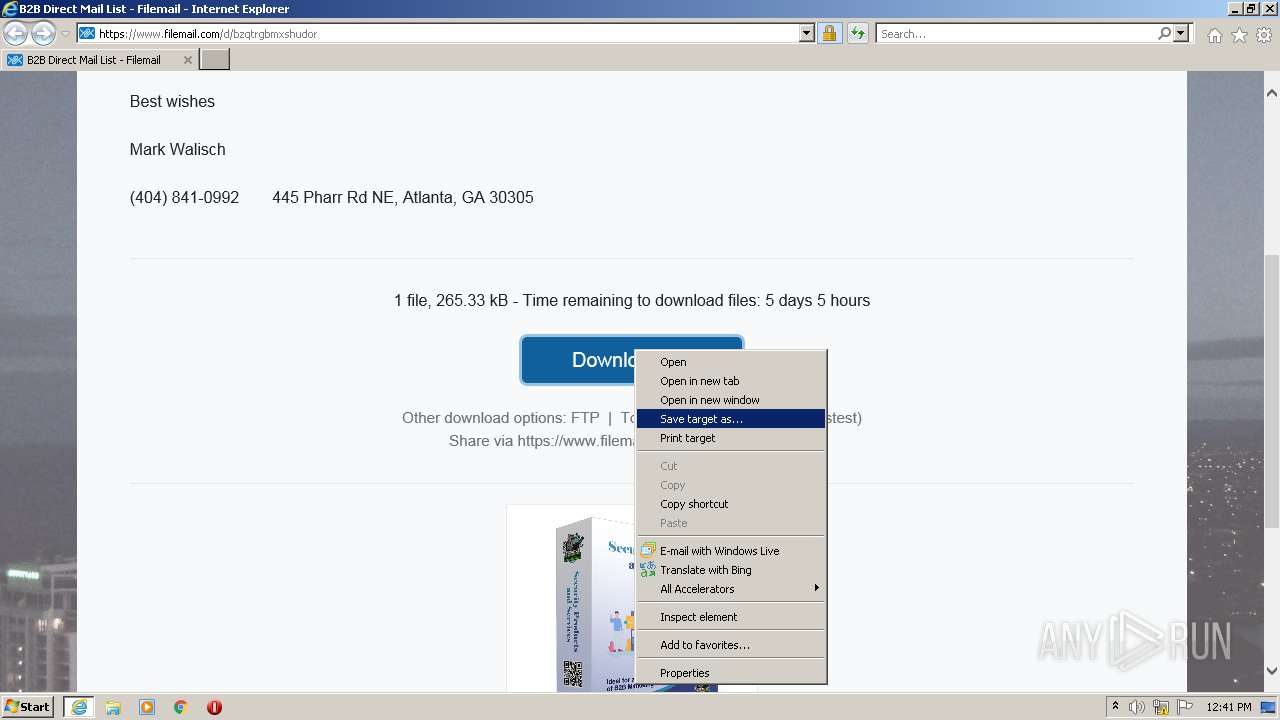Open the Home icon in IE toolbar
This screenshot has width=1280, height=720.
(x=1214, y=35)
